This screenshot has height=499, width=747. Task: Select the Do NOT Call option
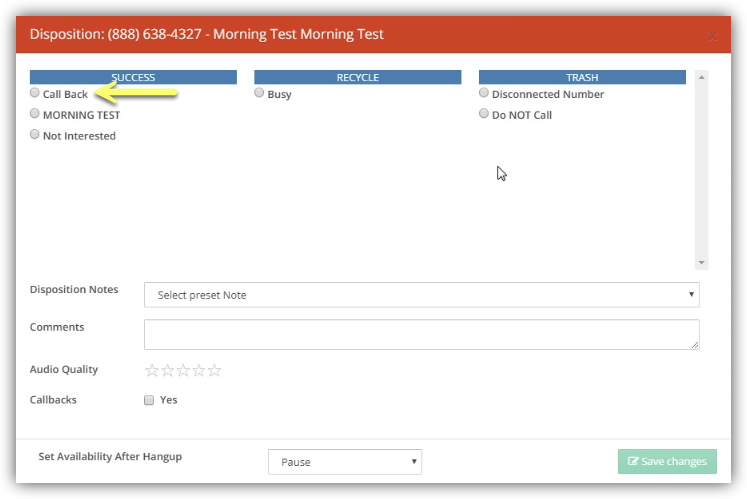click(484, 114)
